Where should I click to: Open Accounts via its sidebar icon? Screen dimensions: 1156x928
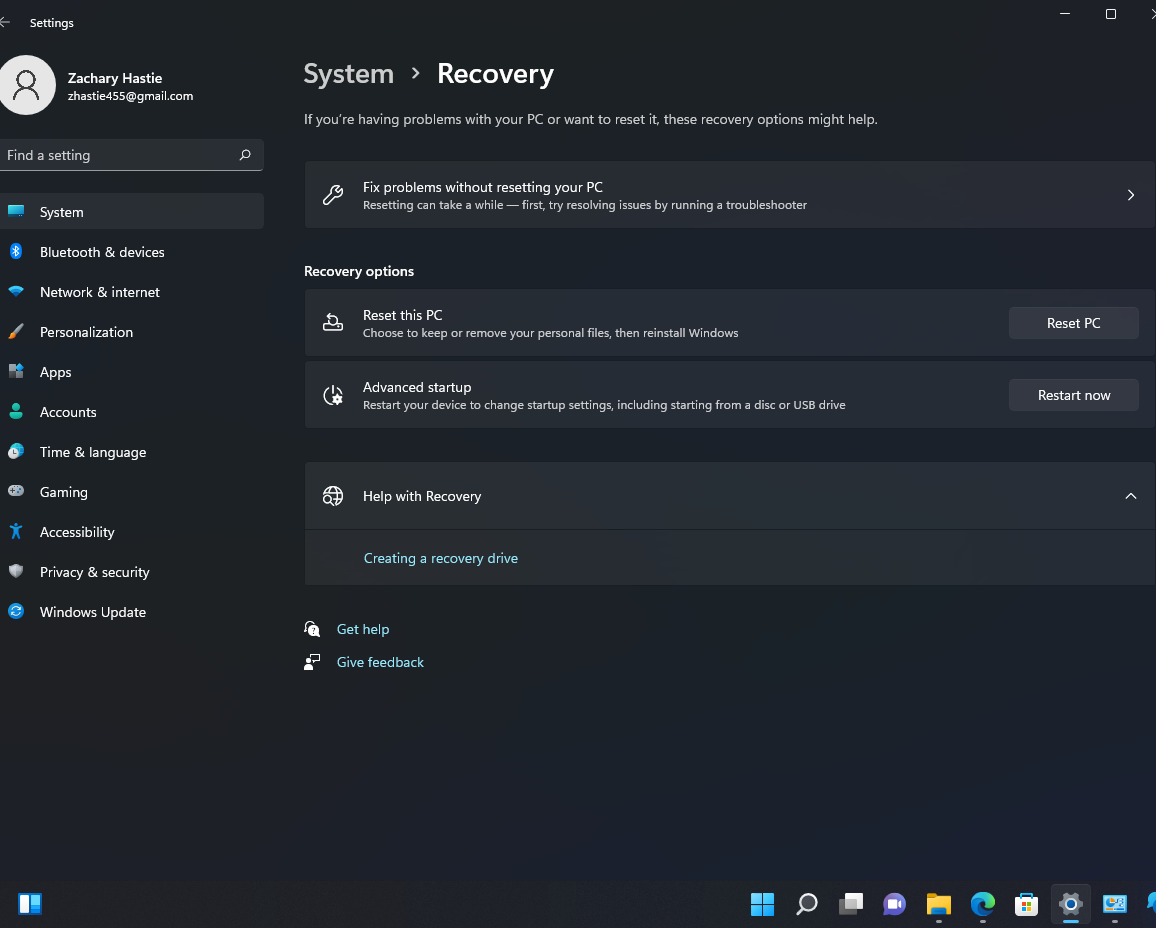(x=17, y=412)
